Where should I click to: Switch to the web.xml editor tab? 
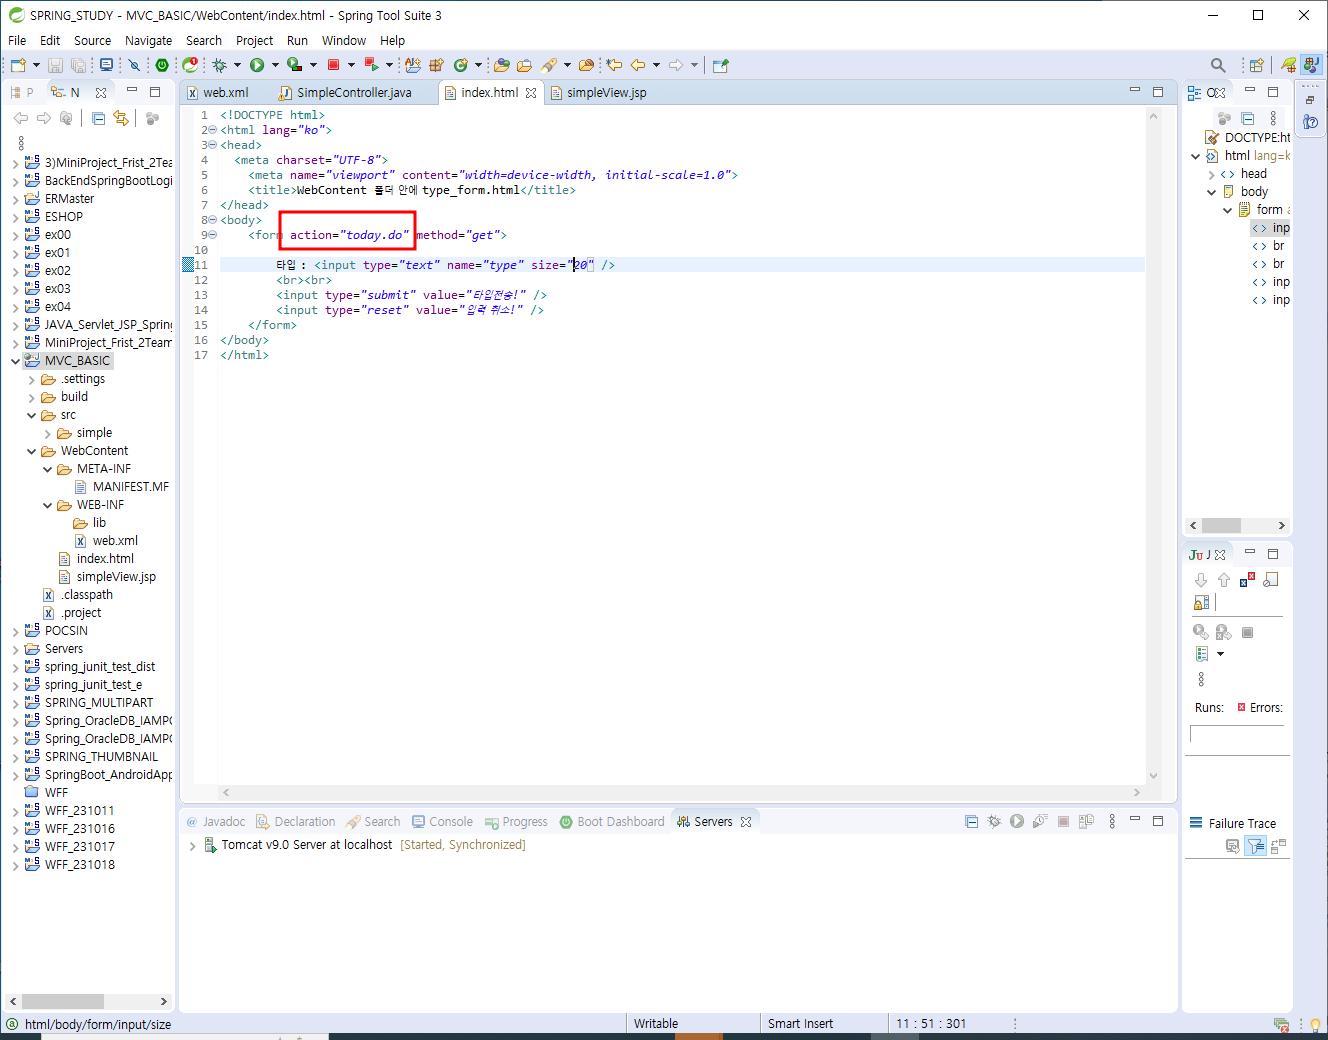(x=226, y=92)
